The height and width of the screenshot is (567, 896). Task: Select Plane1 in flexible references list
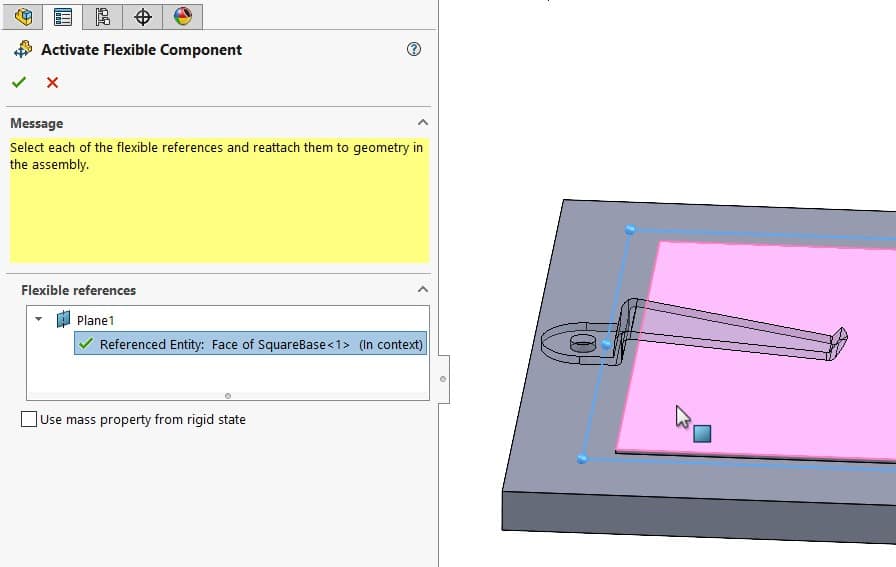click(x=95, y=320)
